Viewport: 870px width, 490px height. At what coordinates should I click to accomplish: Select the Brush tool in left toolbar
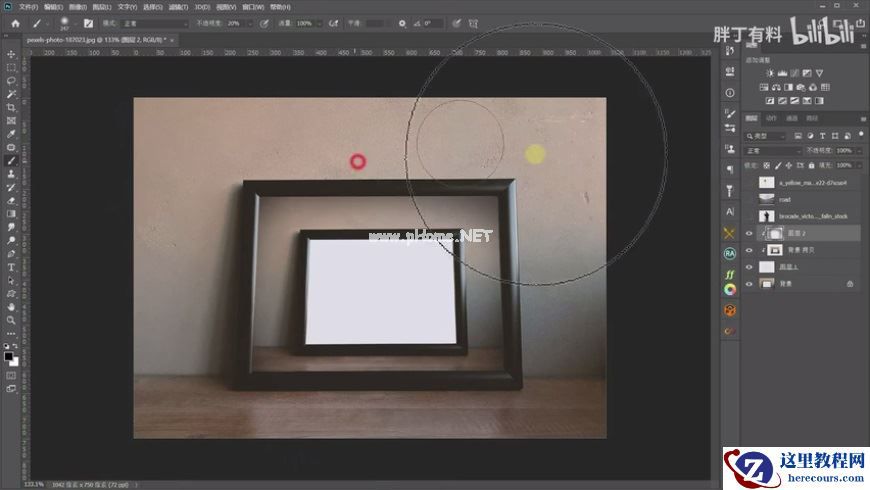[x=11, y=160]
